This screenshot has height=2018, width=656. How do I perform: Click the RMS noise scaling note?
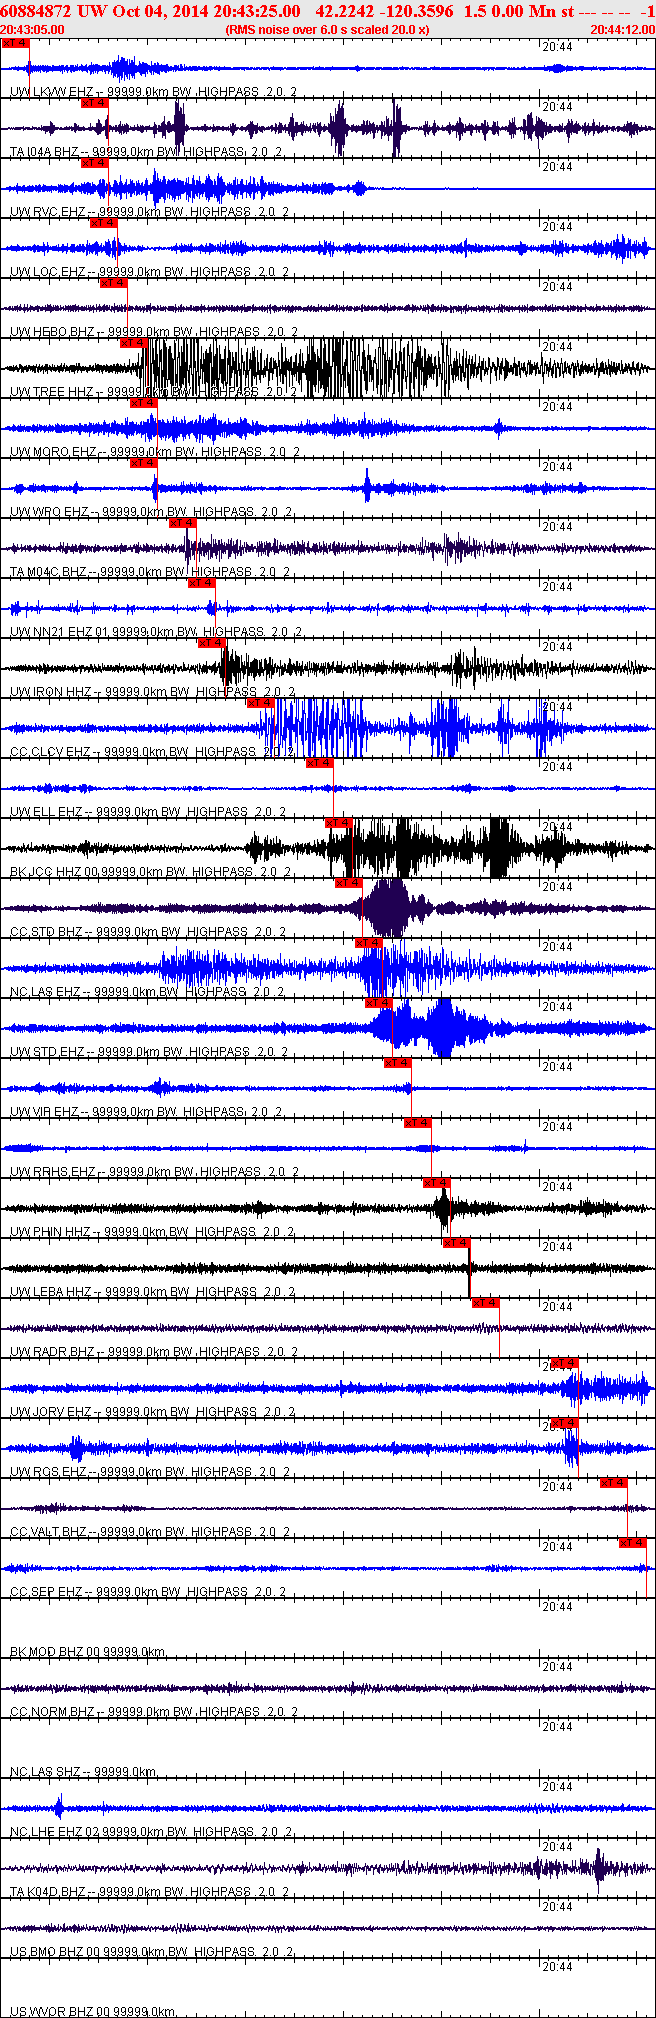[x=327, y=30]
